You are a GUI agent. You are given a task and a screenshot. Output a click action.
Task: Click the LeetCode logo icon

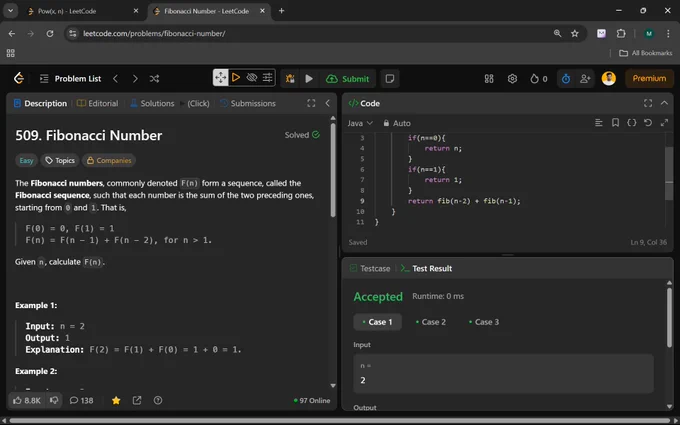click(x=19, y=78)
